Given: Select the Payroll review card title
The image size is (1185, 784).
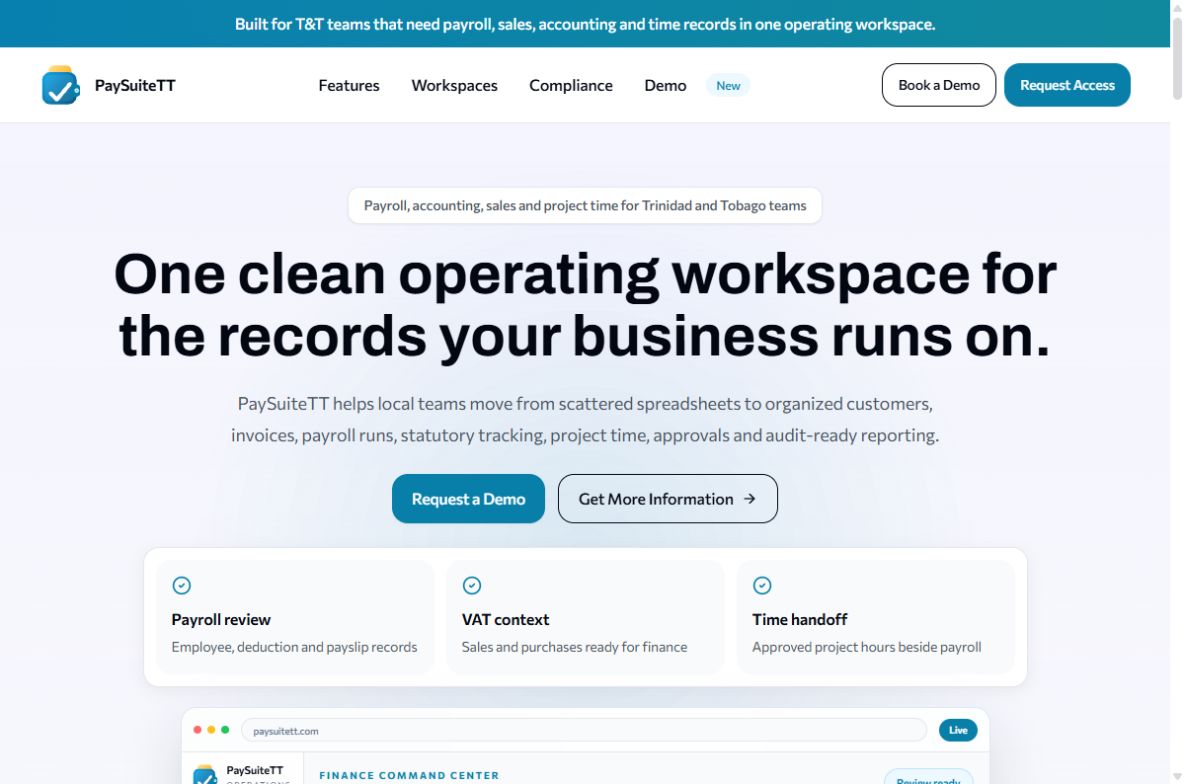Looking at the screenshot, I should click(x=221, y=619).
